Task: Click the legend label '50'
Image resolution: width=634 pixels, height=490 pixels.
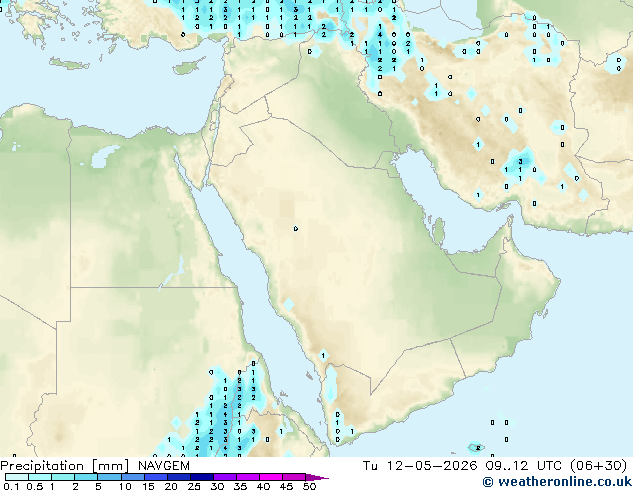Action: point(309,486)
